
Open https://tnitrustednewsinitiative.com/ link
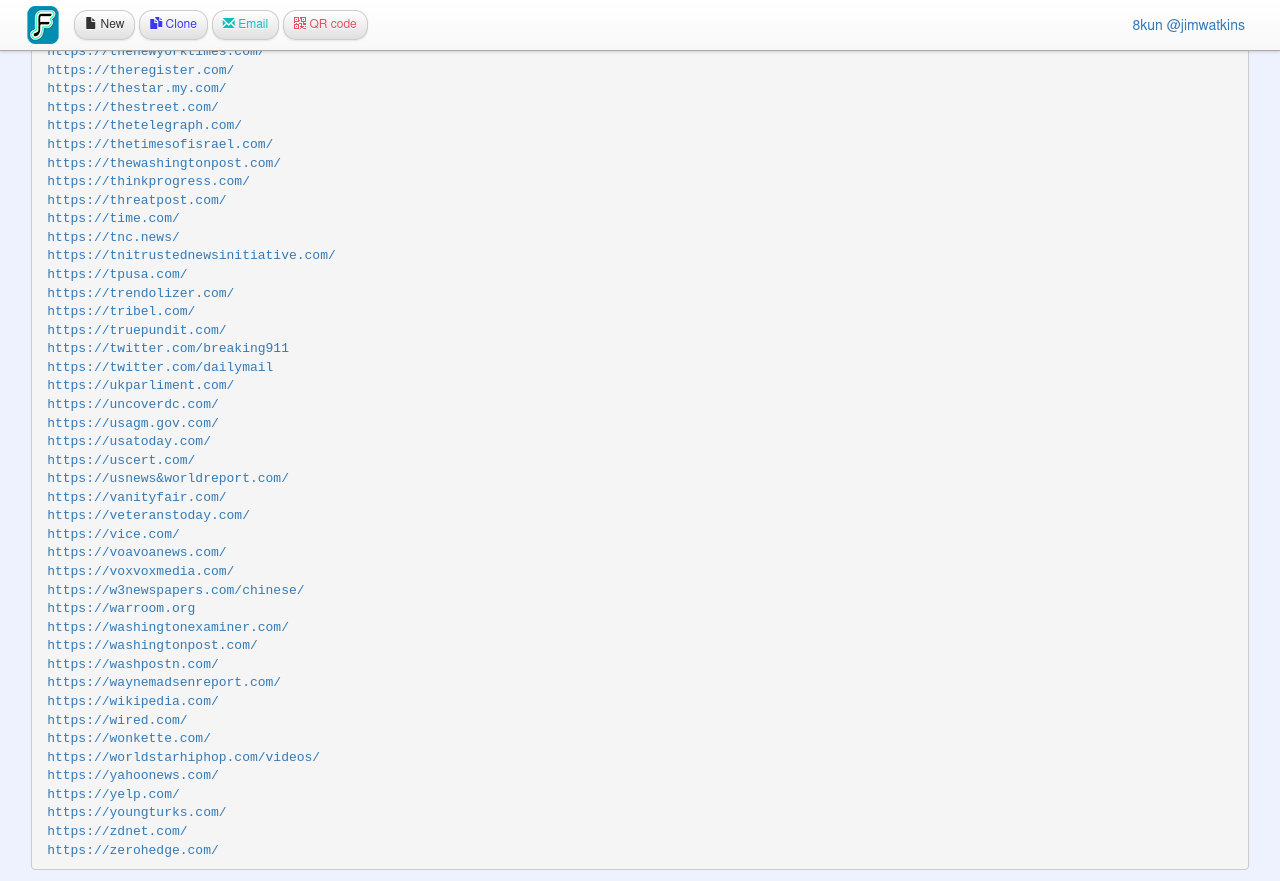pos(192,256)
